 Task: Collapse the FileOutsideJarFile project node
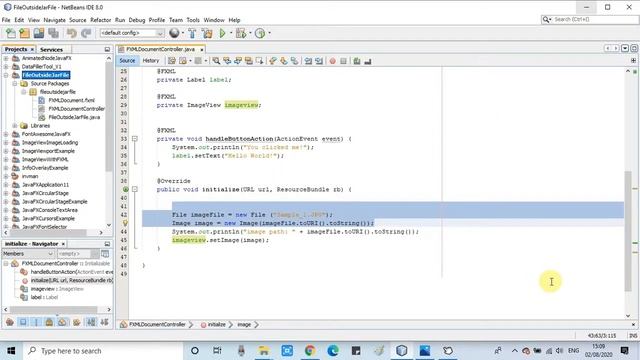click(x=6, y=75)
